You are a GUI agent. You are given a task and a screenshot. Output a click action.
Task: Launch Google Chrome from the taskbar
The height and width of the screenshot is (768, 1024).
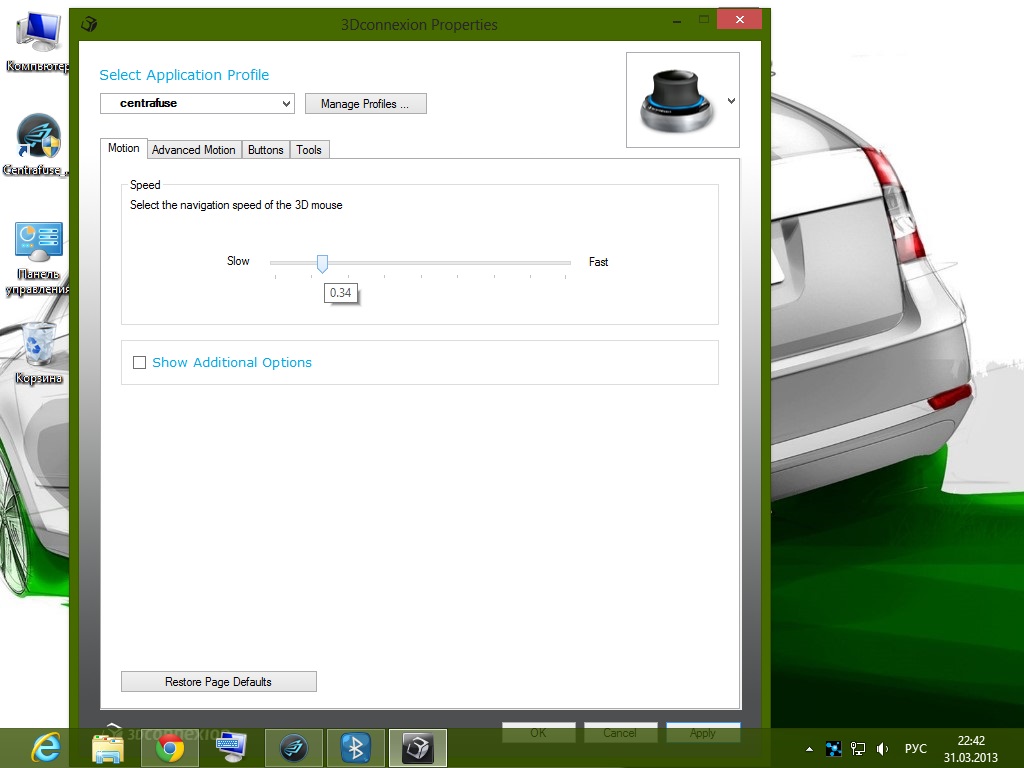click(x=170, y=748)
